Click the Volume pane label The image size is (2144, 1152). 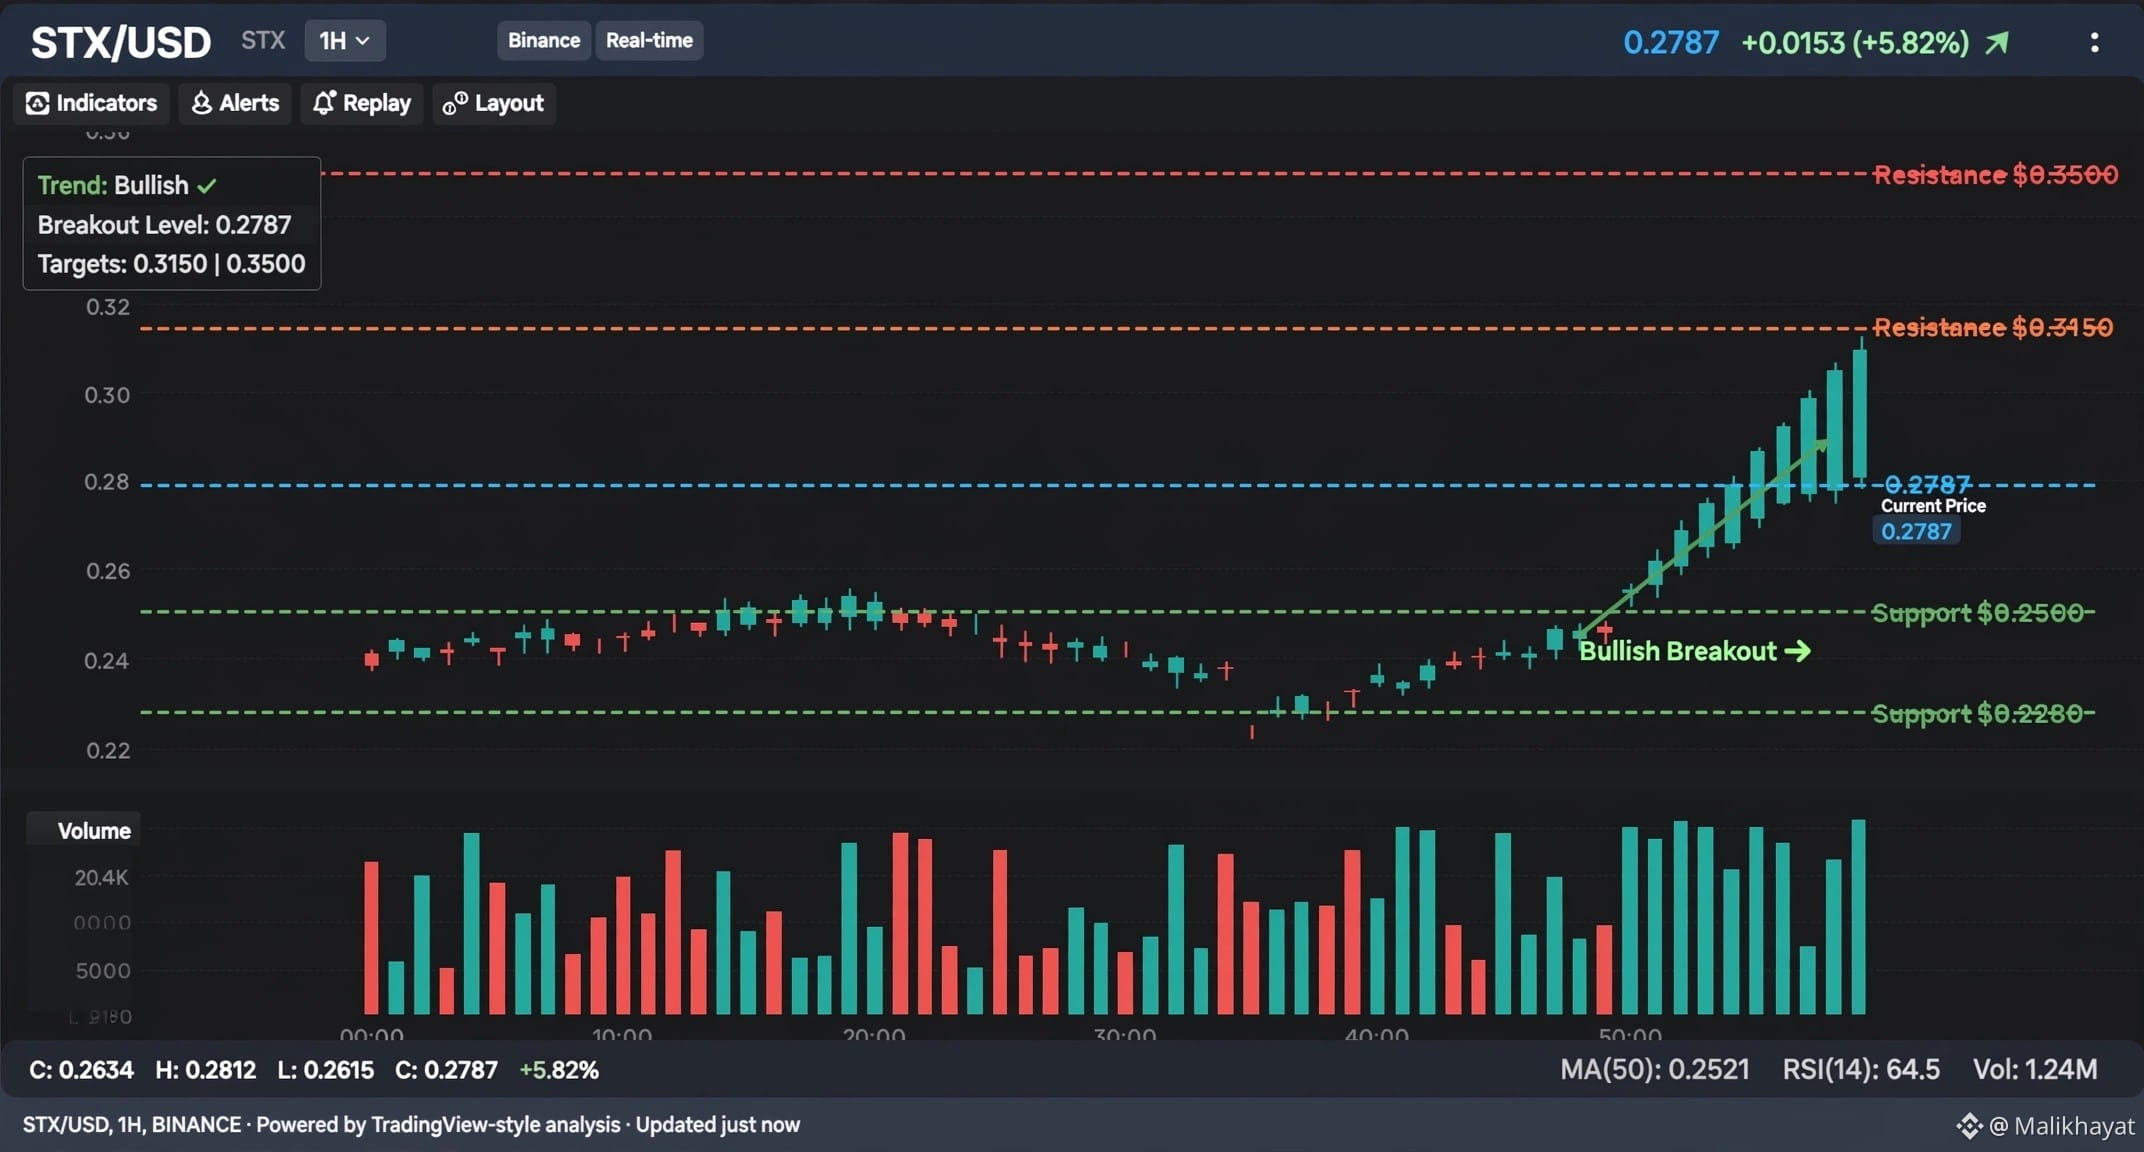[x=94, y=831]
